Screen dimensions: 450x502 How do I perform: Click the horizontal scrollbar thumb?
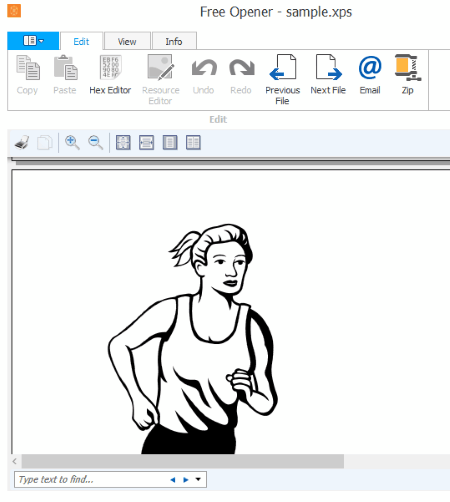(x=183, y=461)
